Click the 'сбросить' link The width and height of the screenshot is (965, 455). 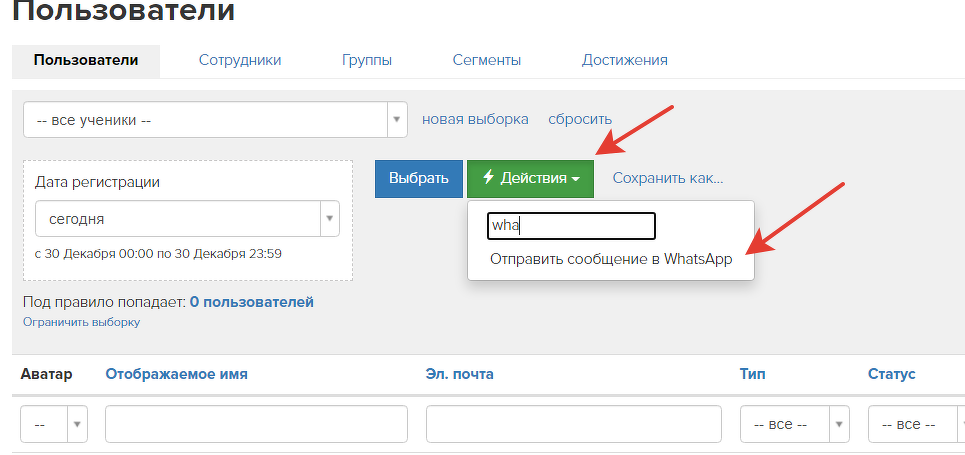(x=580, y=119)
